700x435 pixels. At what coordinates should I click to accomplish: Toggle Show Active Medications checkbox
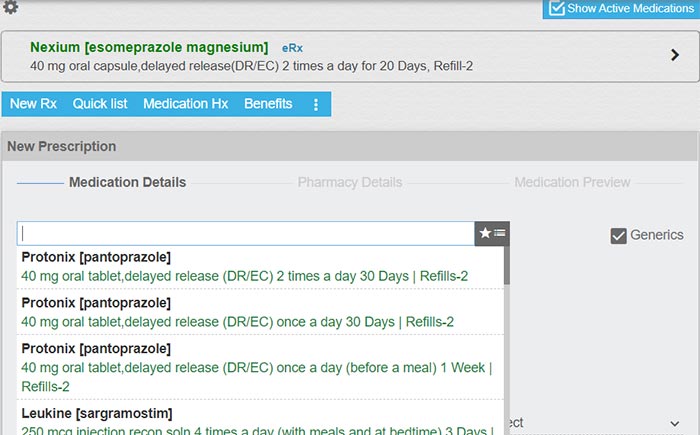tap(558, 9)
